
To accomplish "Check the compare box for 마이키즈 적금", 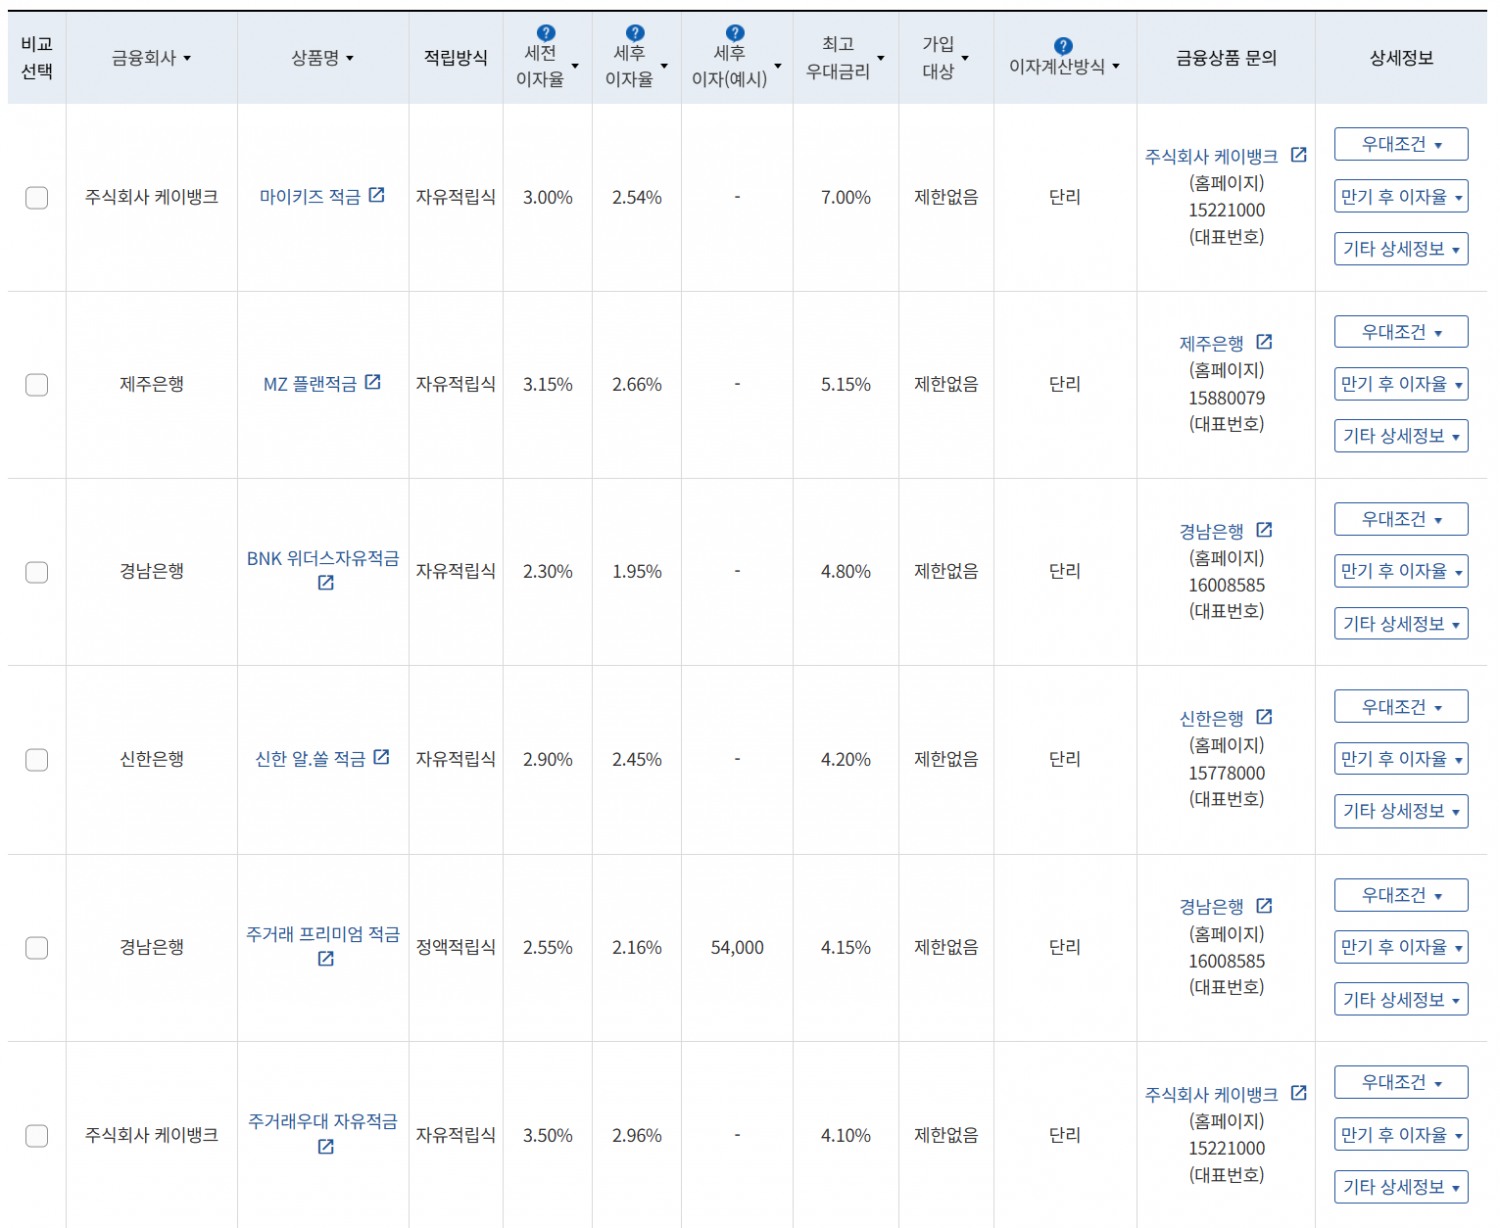I will [x=37, y=197].
